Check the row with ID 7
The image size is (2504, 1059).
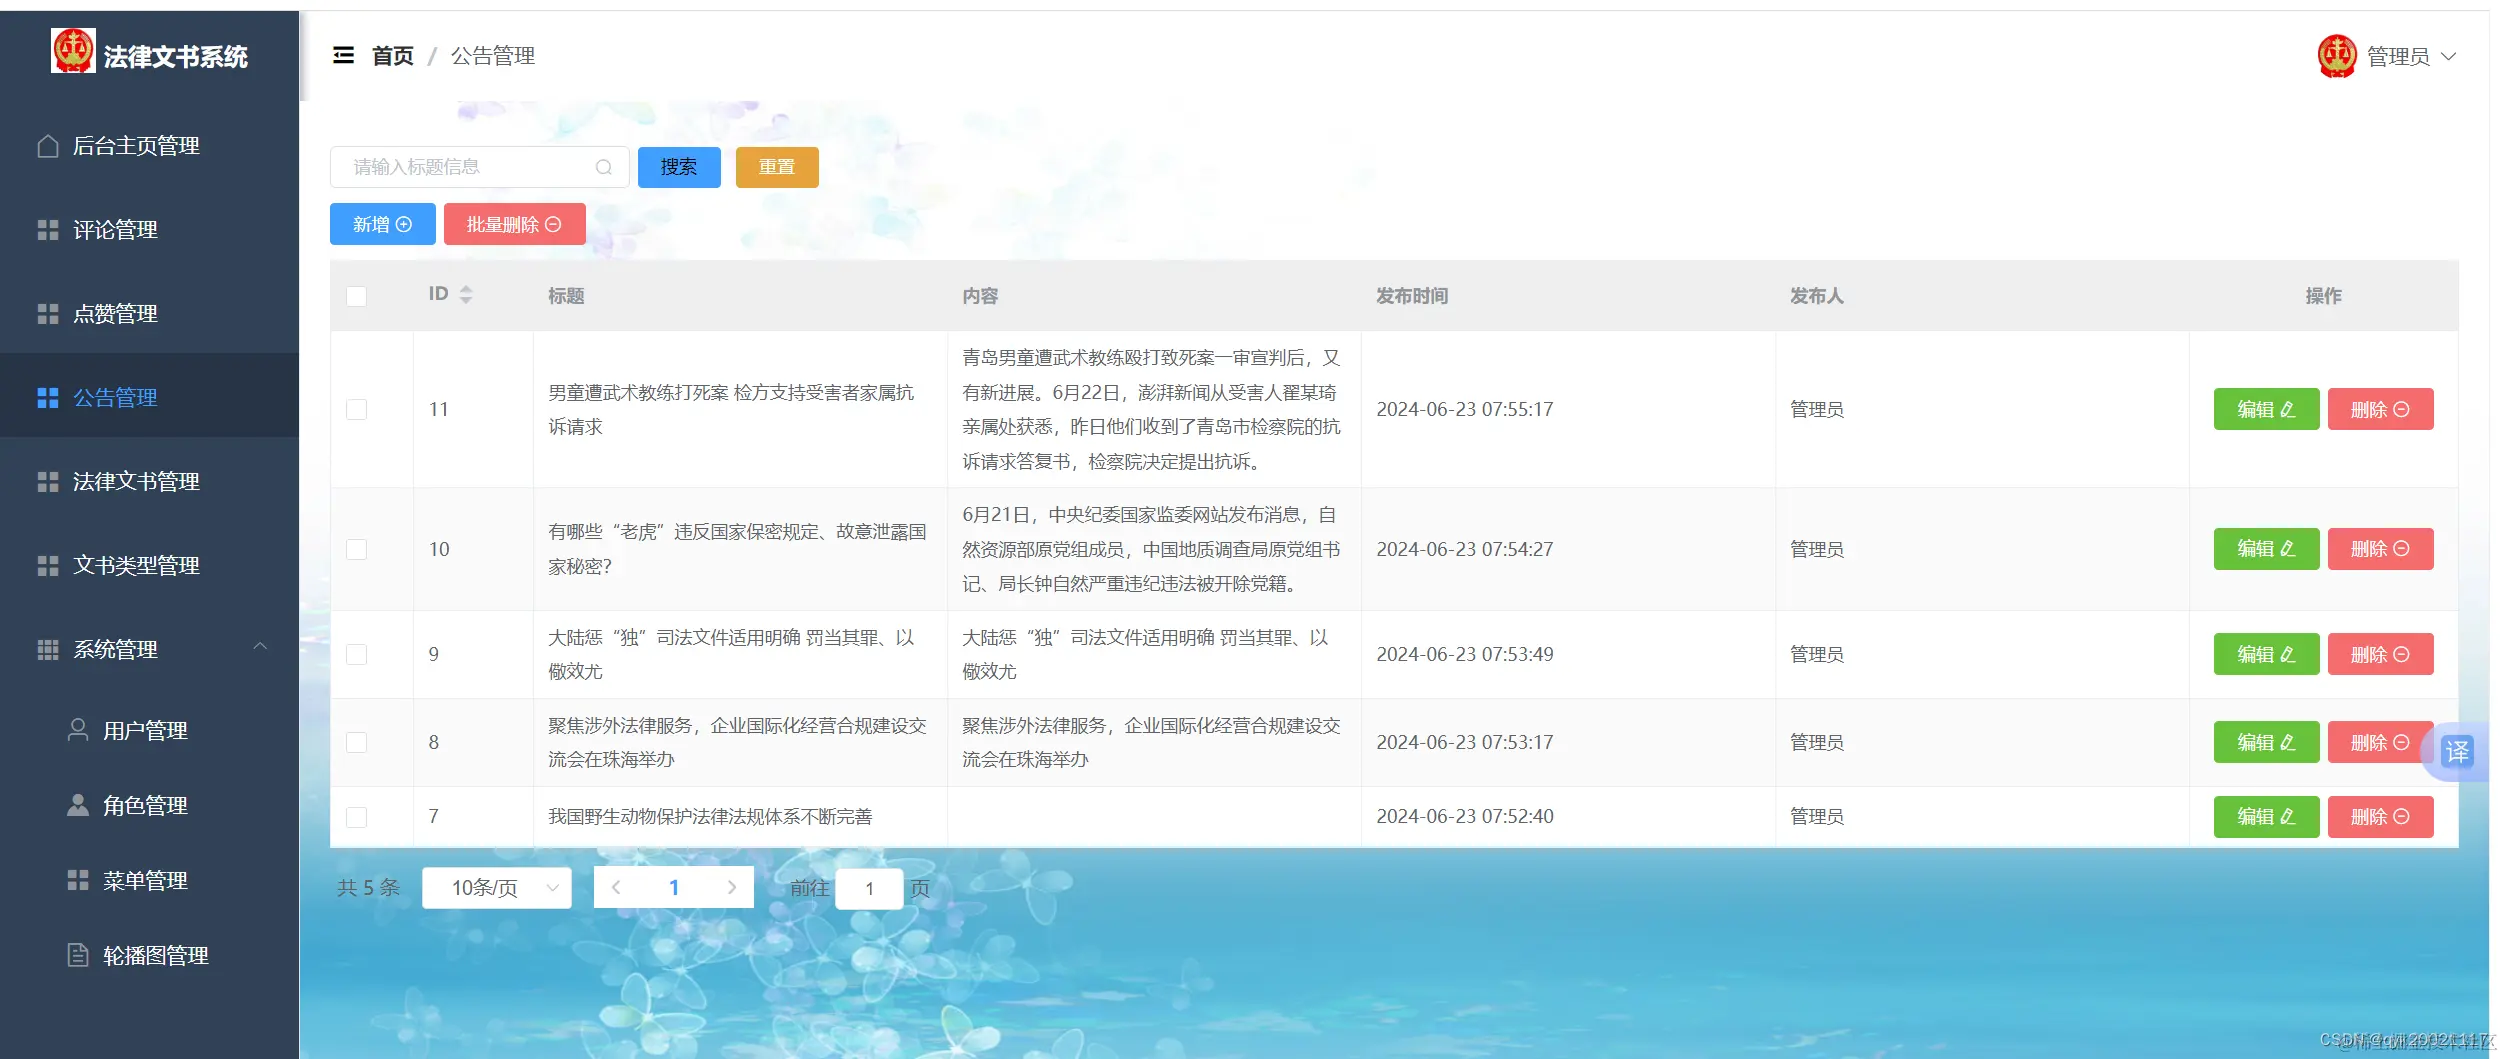[x=356, y=817]
